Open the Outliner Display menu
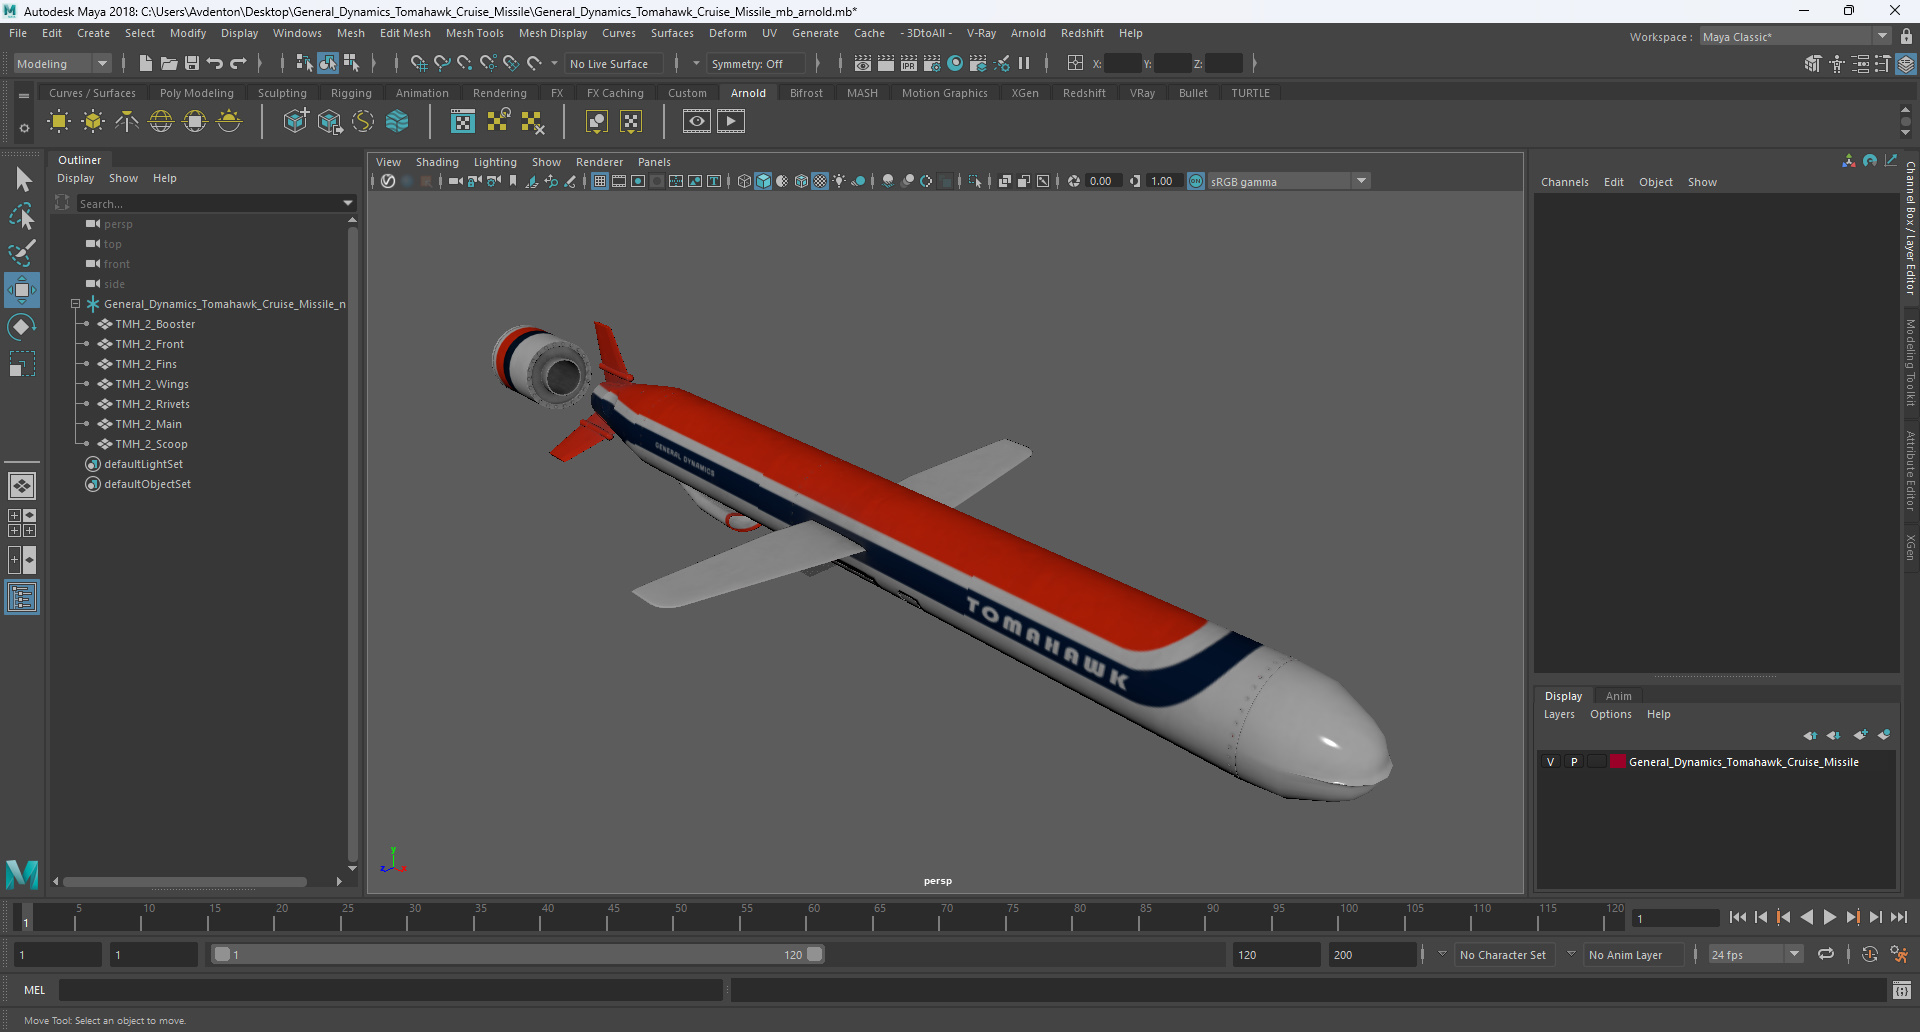Screen dimensions: 1920x1032 point(75,178)
